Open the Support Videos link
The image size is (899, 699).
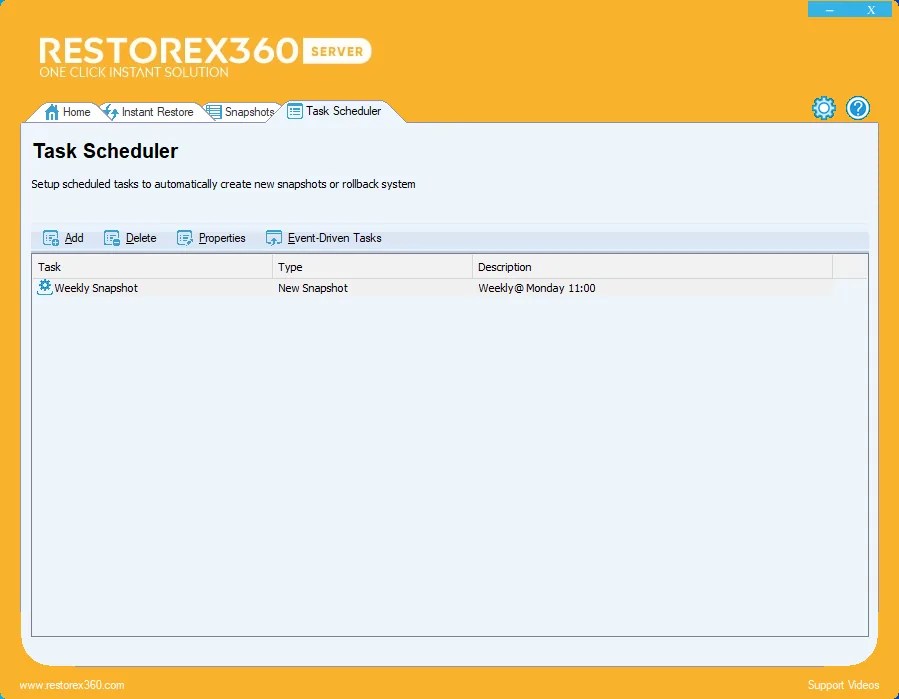click(x=843, y=685)
